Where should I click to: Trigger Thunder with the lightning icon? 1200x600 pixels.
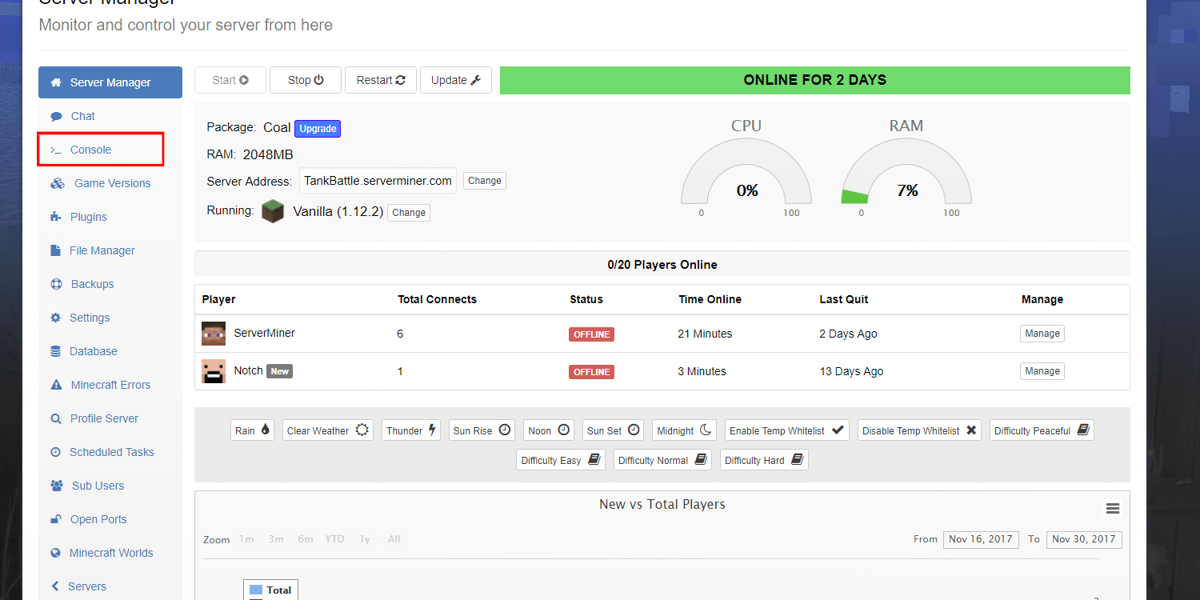click(411, 431)
